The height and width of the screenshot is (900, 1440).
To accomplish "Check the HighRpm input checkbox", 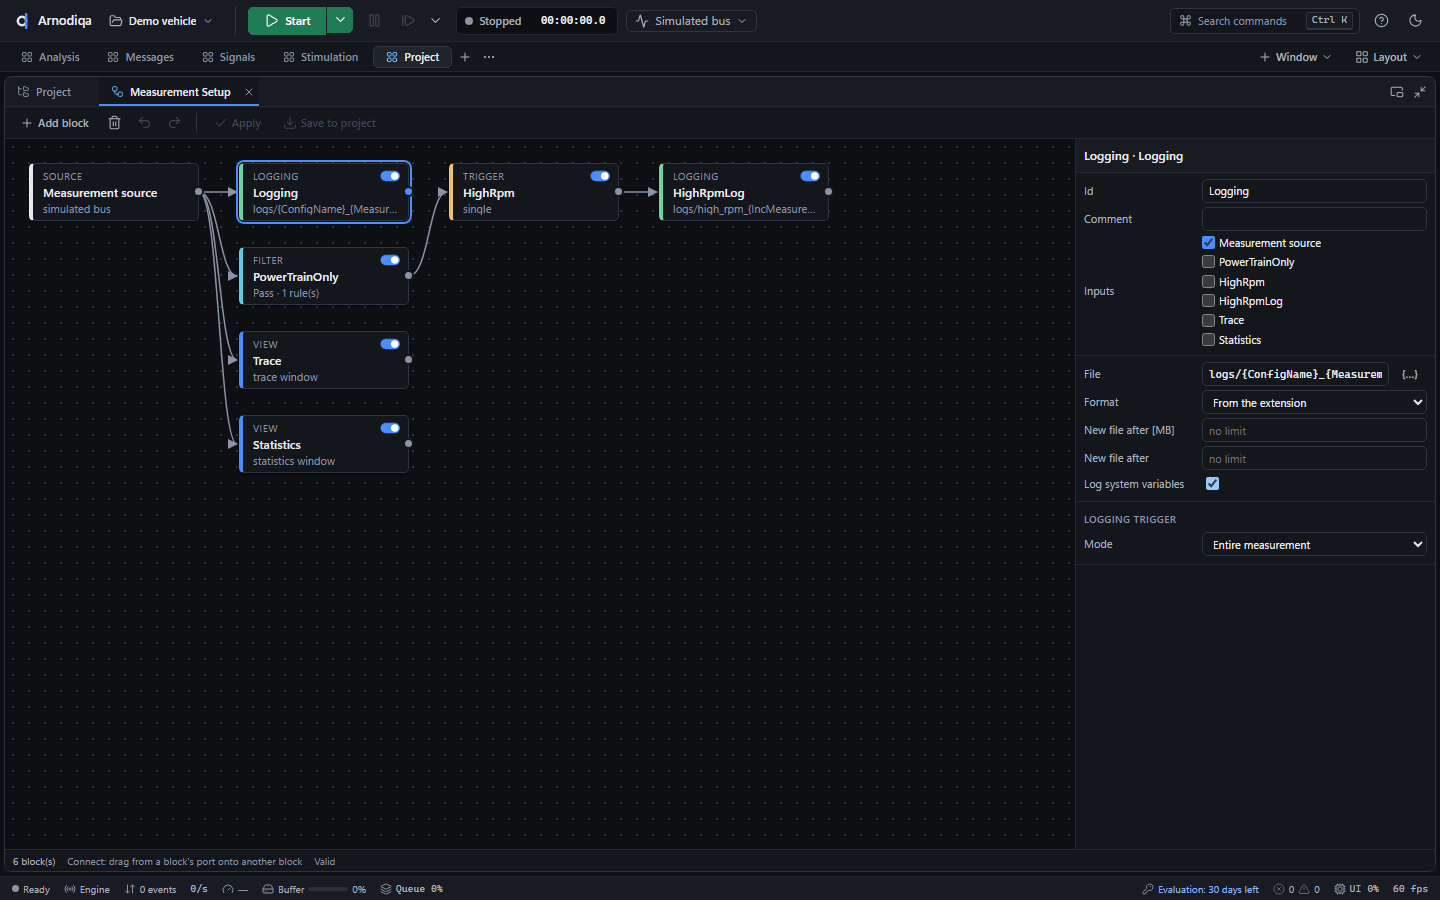I will click(x=1208, y=282).
